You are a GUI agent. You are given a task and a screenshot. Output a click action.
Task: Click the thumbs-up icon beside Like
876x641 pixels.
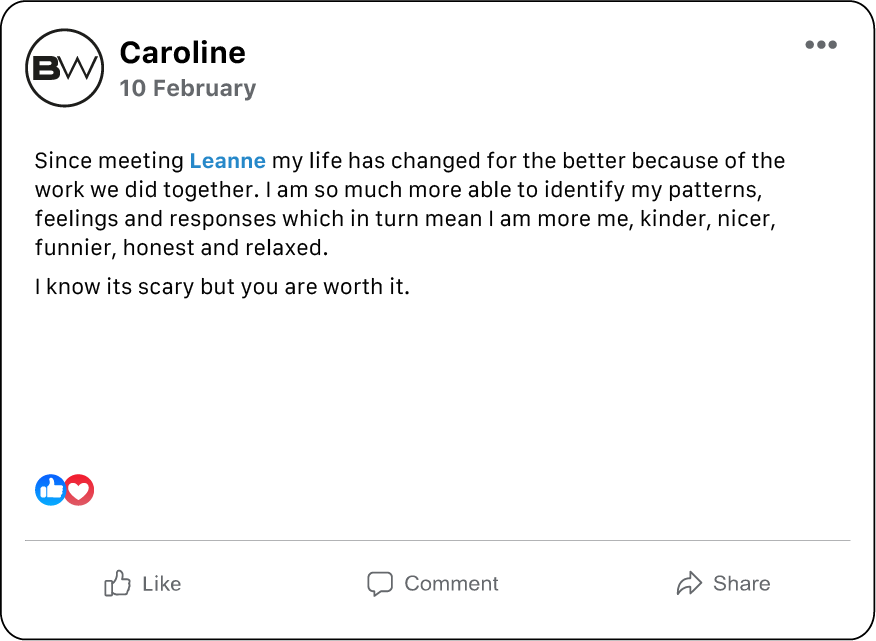pos(118,583)
